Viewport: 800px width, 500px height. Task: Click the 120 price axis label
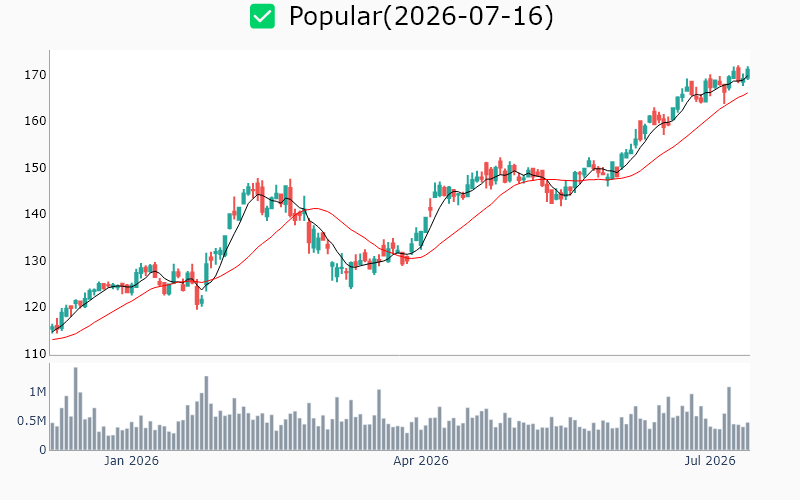tap(35, 307)
